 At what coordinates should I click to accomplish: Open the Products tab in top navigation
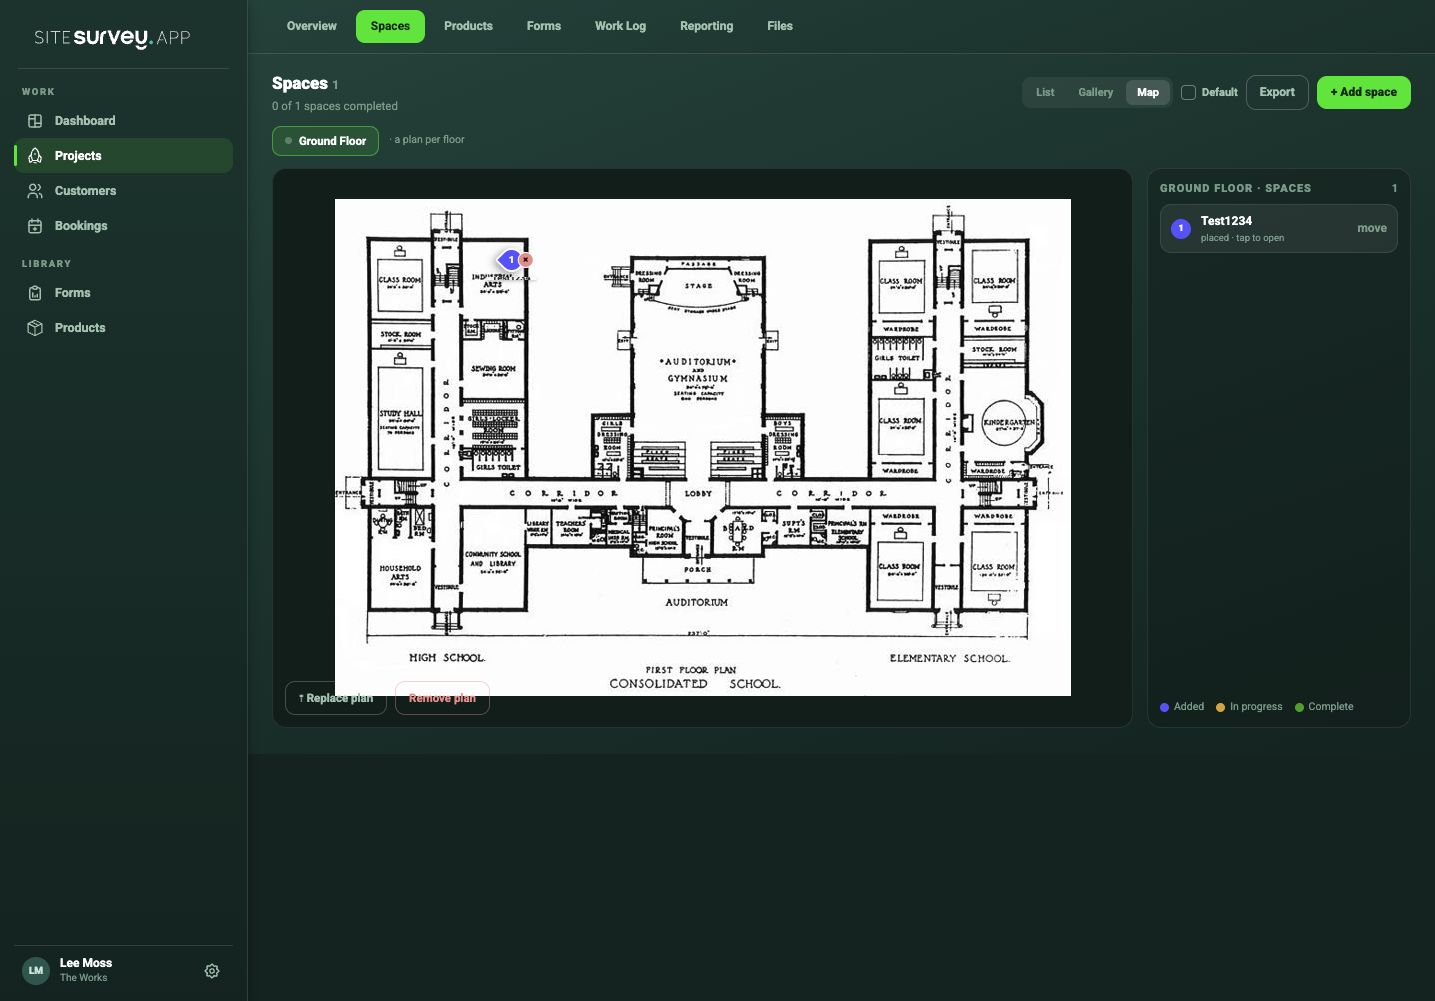point(468,26)
